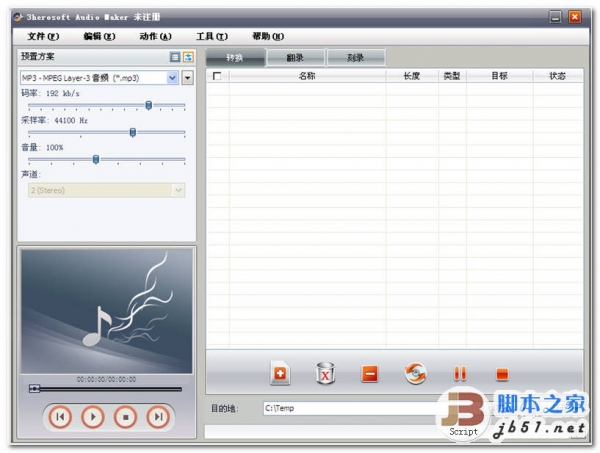Click the trash clear-list icon
Screen dimensions: 600x453
coord(325,373)
